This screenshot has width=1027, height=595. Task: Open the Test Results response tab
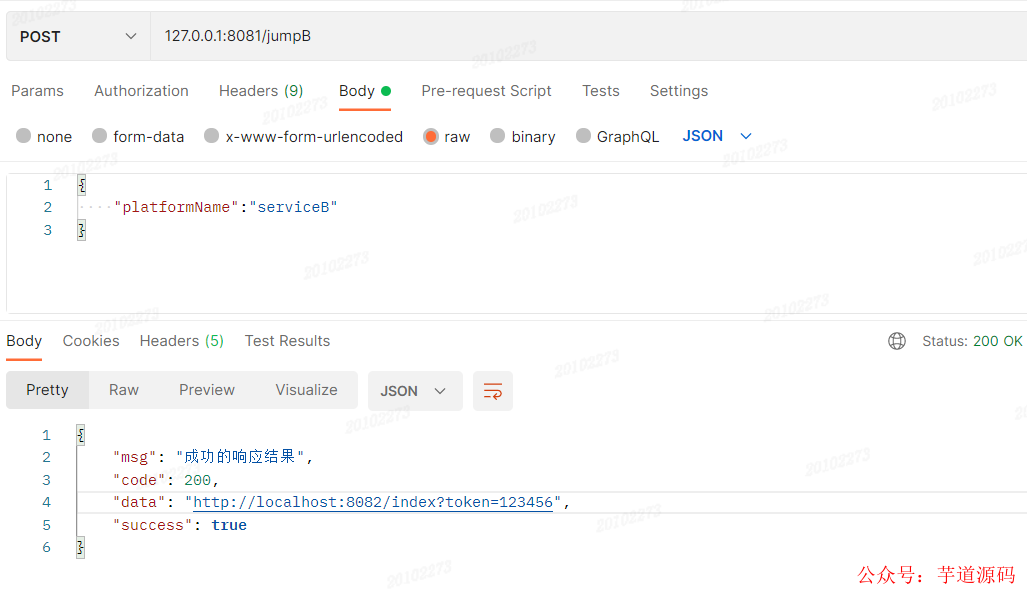click(287, 340)
